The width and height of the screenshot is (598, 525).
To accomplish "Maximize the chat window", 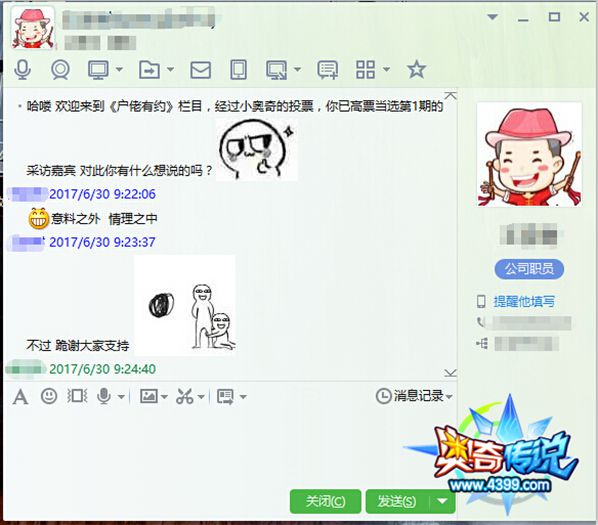I will (x=554, y=17).
